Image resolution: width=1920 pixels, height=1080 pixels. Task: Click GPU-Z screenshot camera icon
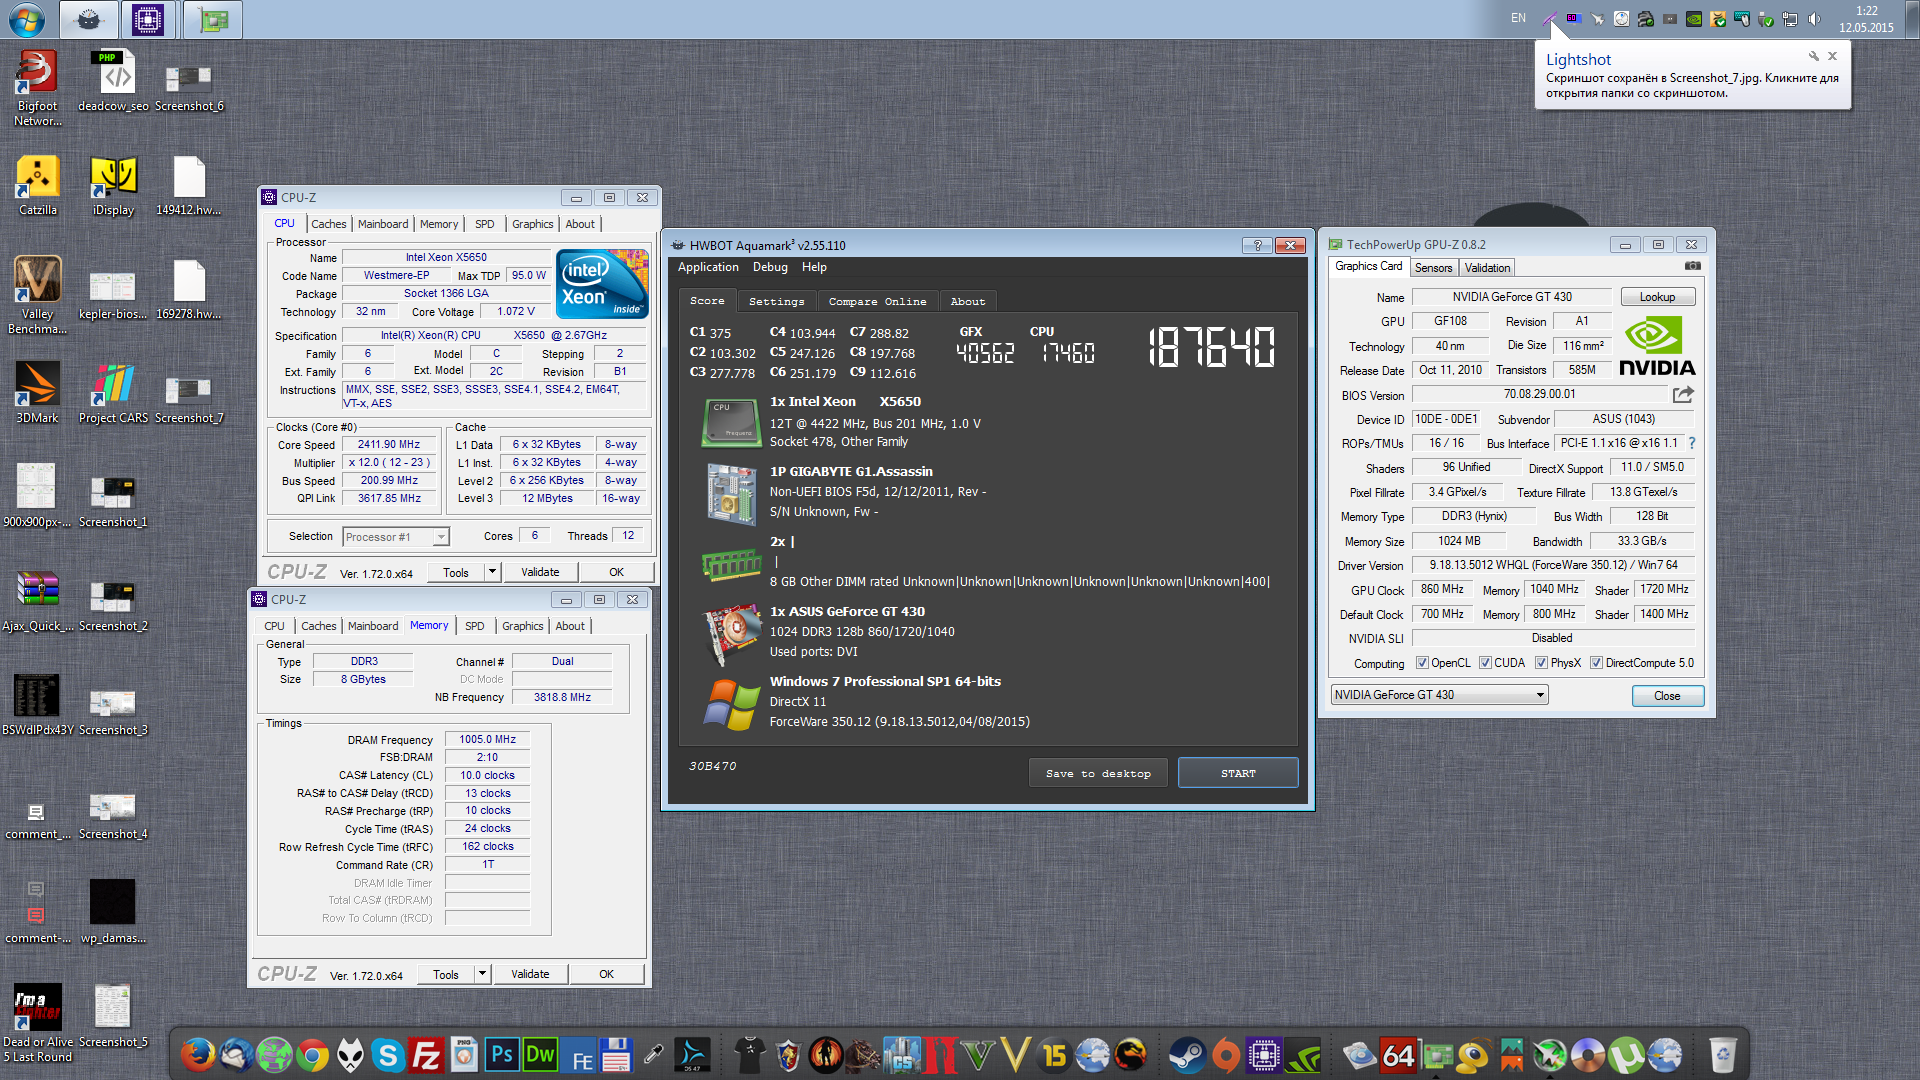point(1692,266)
